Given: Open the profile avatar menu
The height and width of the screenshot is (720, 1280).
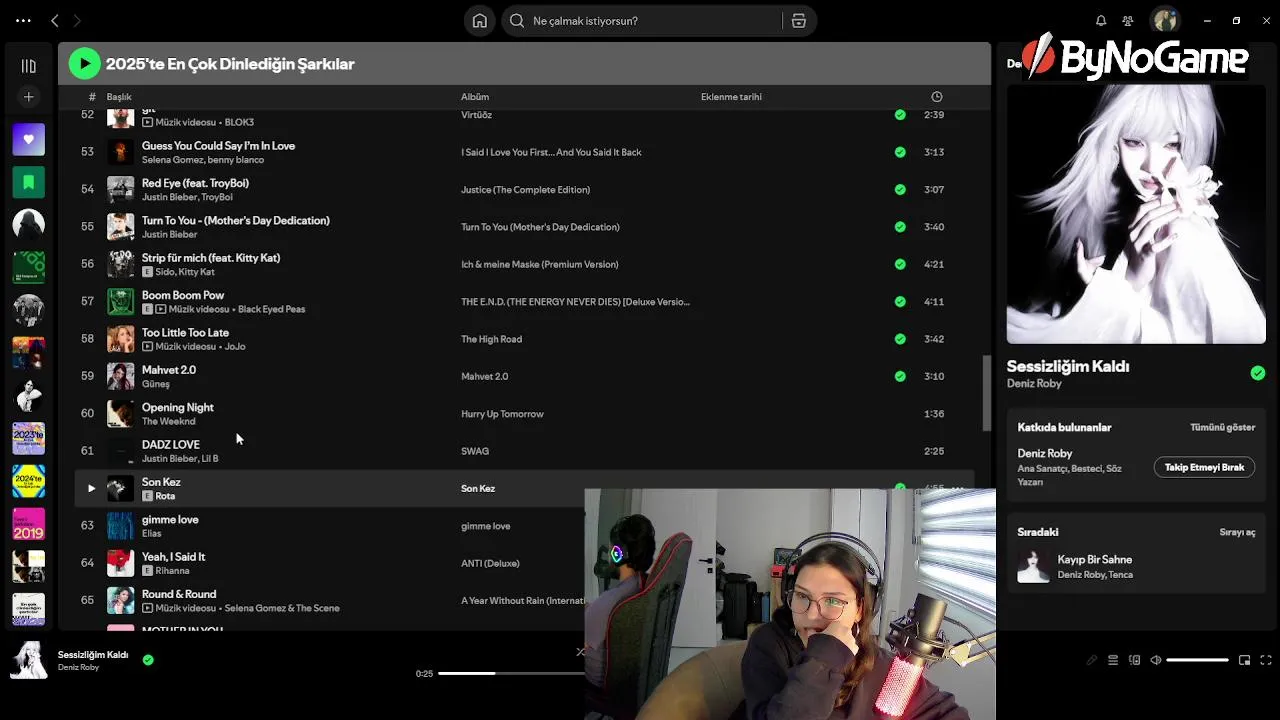Looking at the screenshot, I should (x=1164, y=20).
